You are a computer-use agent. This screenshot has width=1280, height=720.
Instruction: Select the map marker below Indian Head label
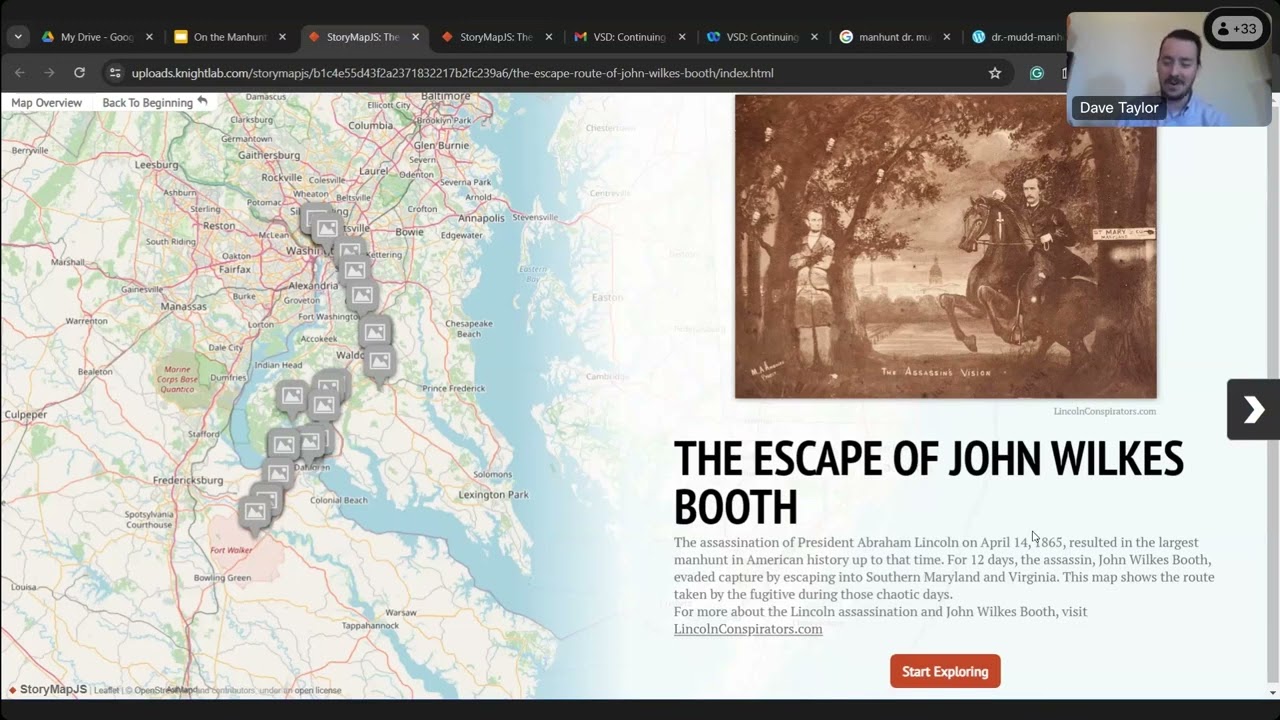(x=292, y=397)
